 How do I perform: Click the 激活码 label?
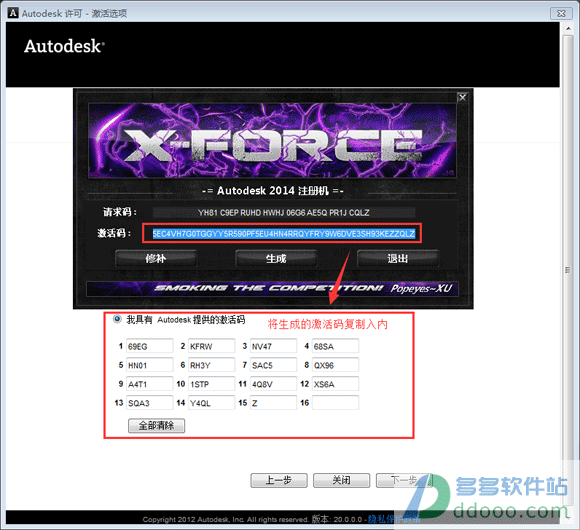(114, 233)
